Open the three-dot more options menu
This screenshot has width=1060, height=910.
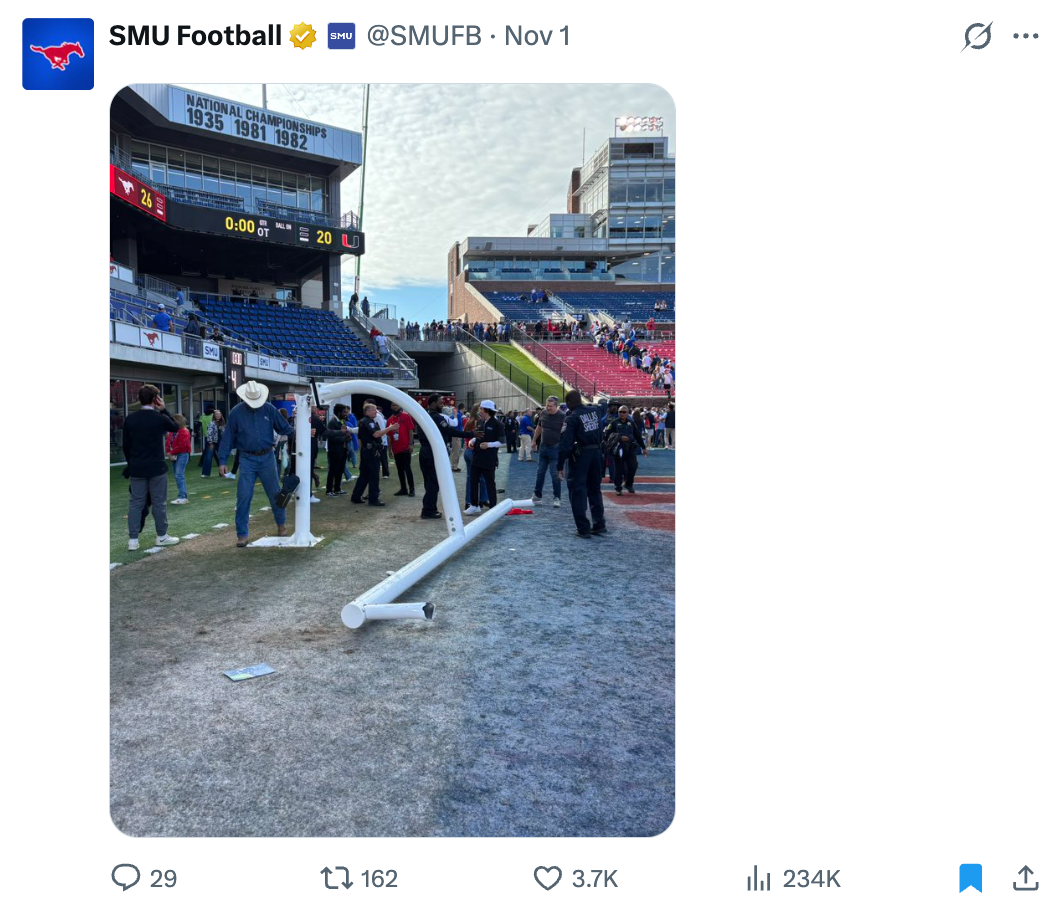pyautogui.click(x=1026, y=37)
